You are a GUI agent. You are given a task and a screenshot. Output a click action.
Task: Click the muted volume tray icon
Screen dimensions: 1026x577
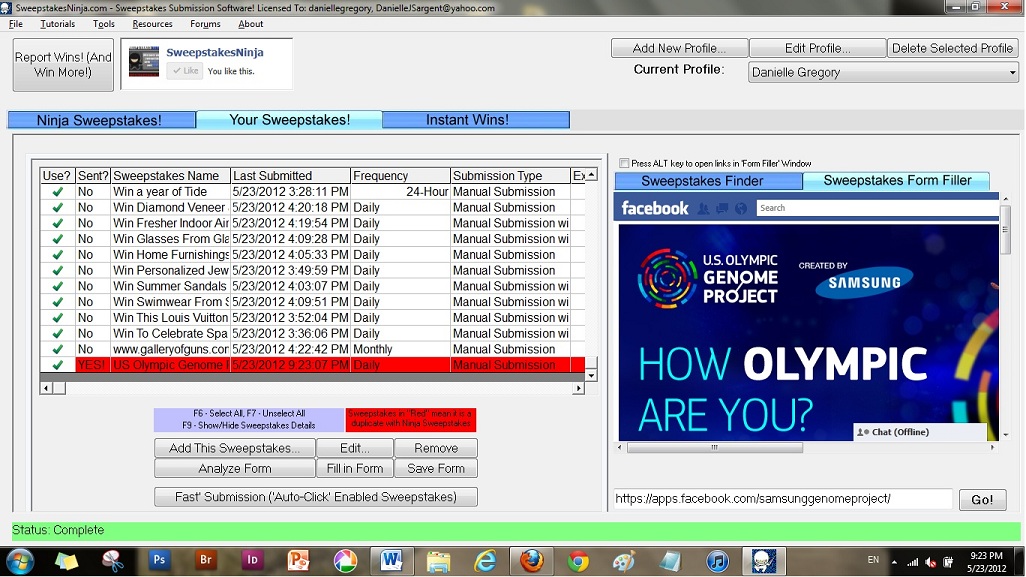click(930, 562)
